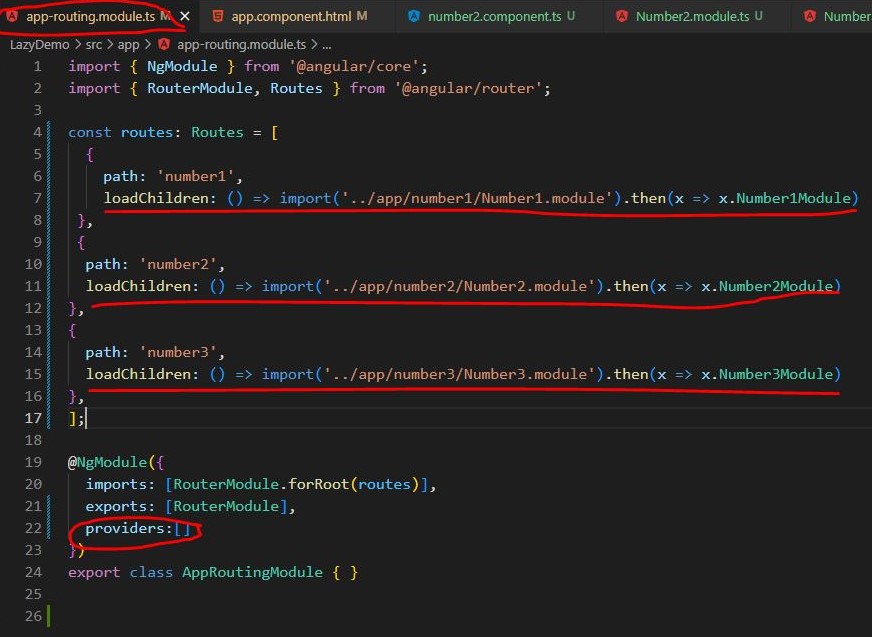
Task: Click line number 17 in the gutter
Action: pyautogui.click(x=33, y=418)
